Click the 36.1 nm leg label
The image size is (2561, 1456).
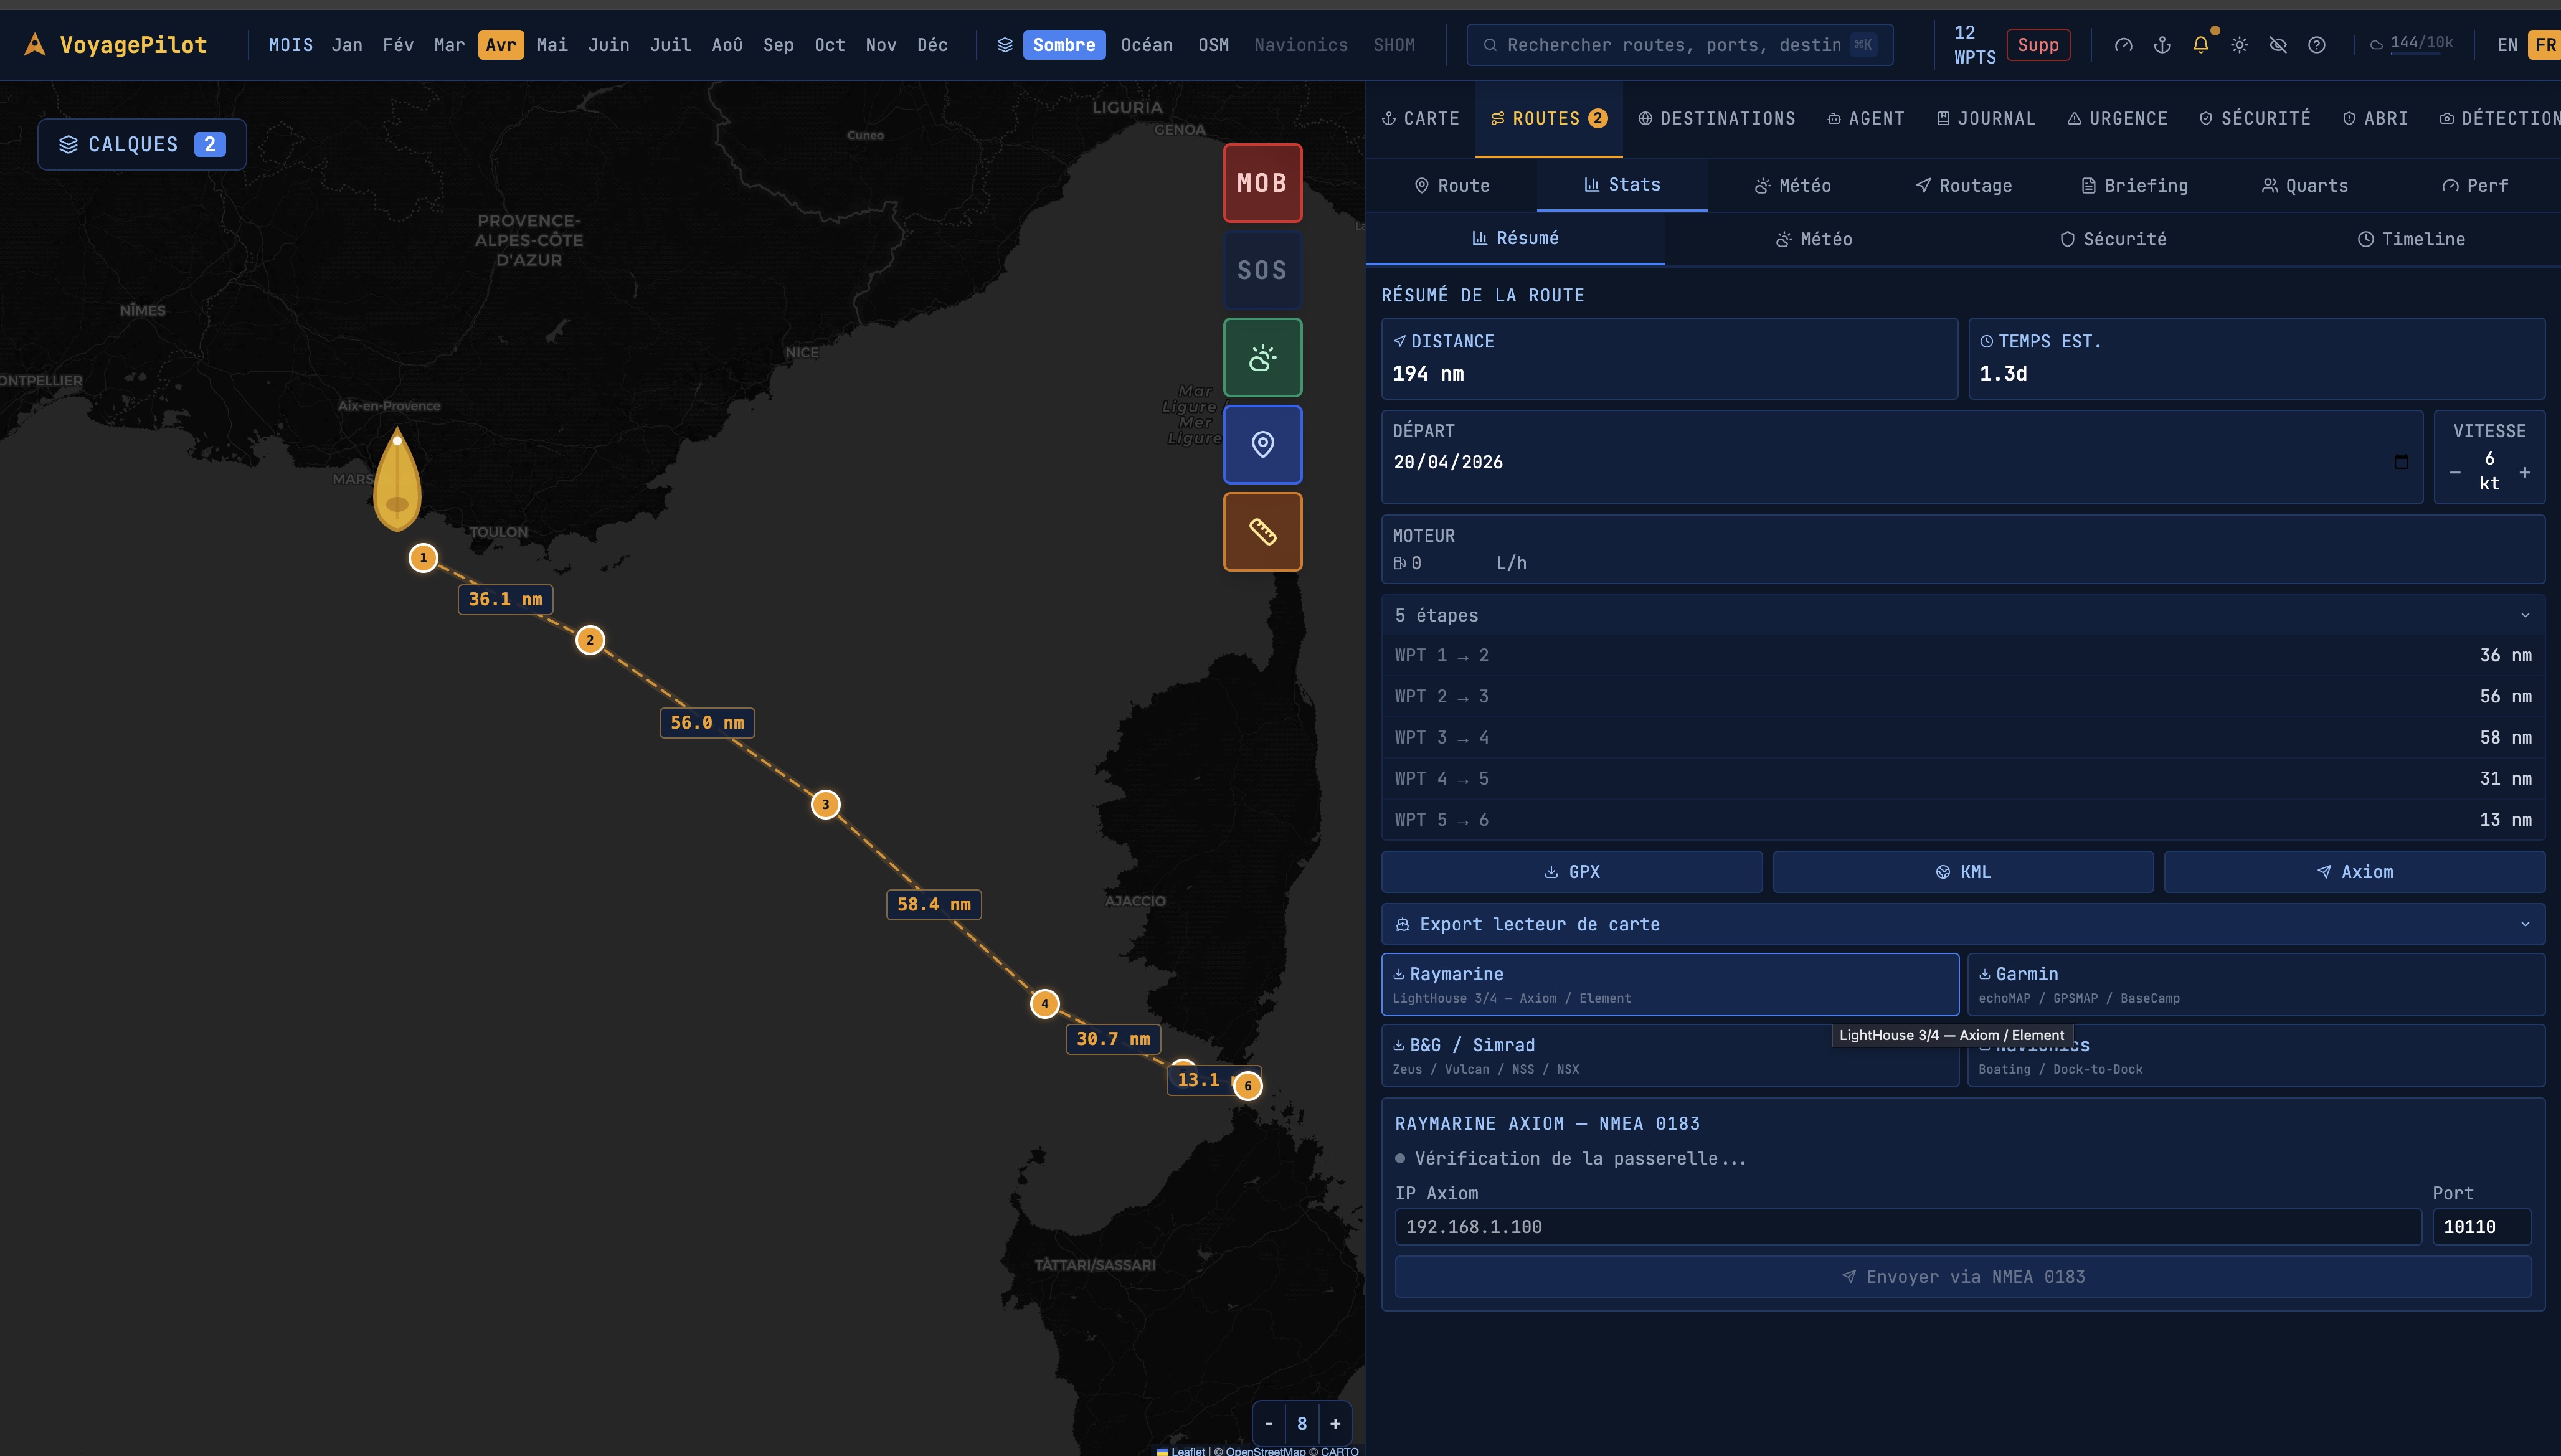pos(506,599)
